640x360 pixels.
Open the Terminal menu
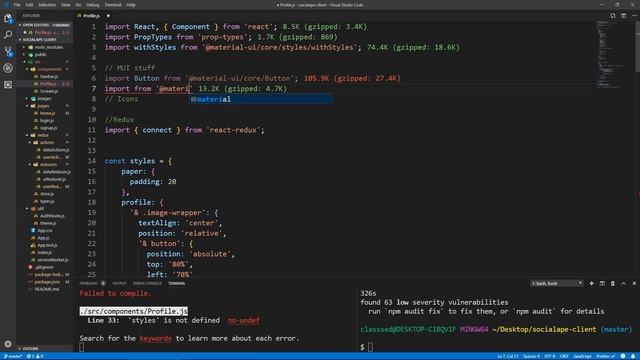[x=113, y=5]
